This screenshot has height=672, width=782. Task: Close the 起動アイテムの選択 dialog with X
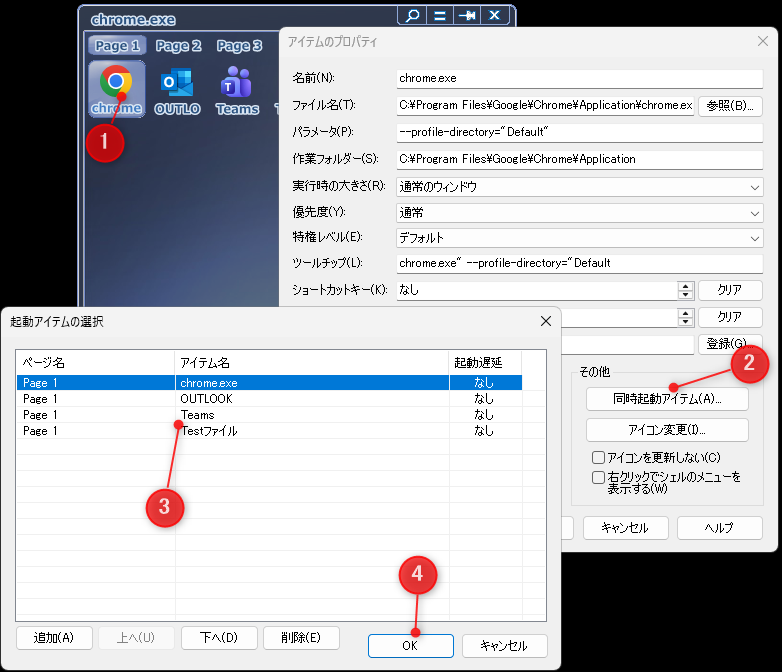point(545,321)
